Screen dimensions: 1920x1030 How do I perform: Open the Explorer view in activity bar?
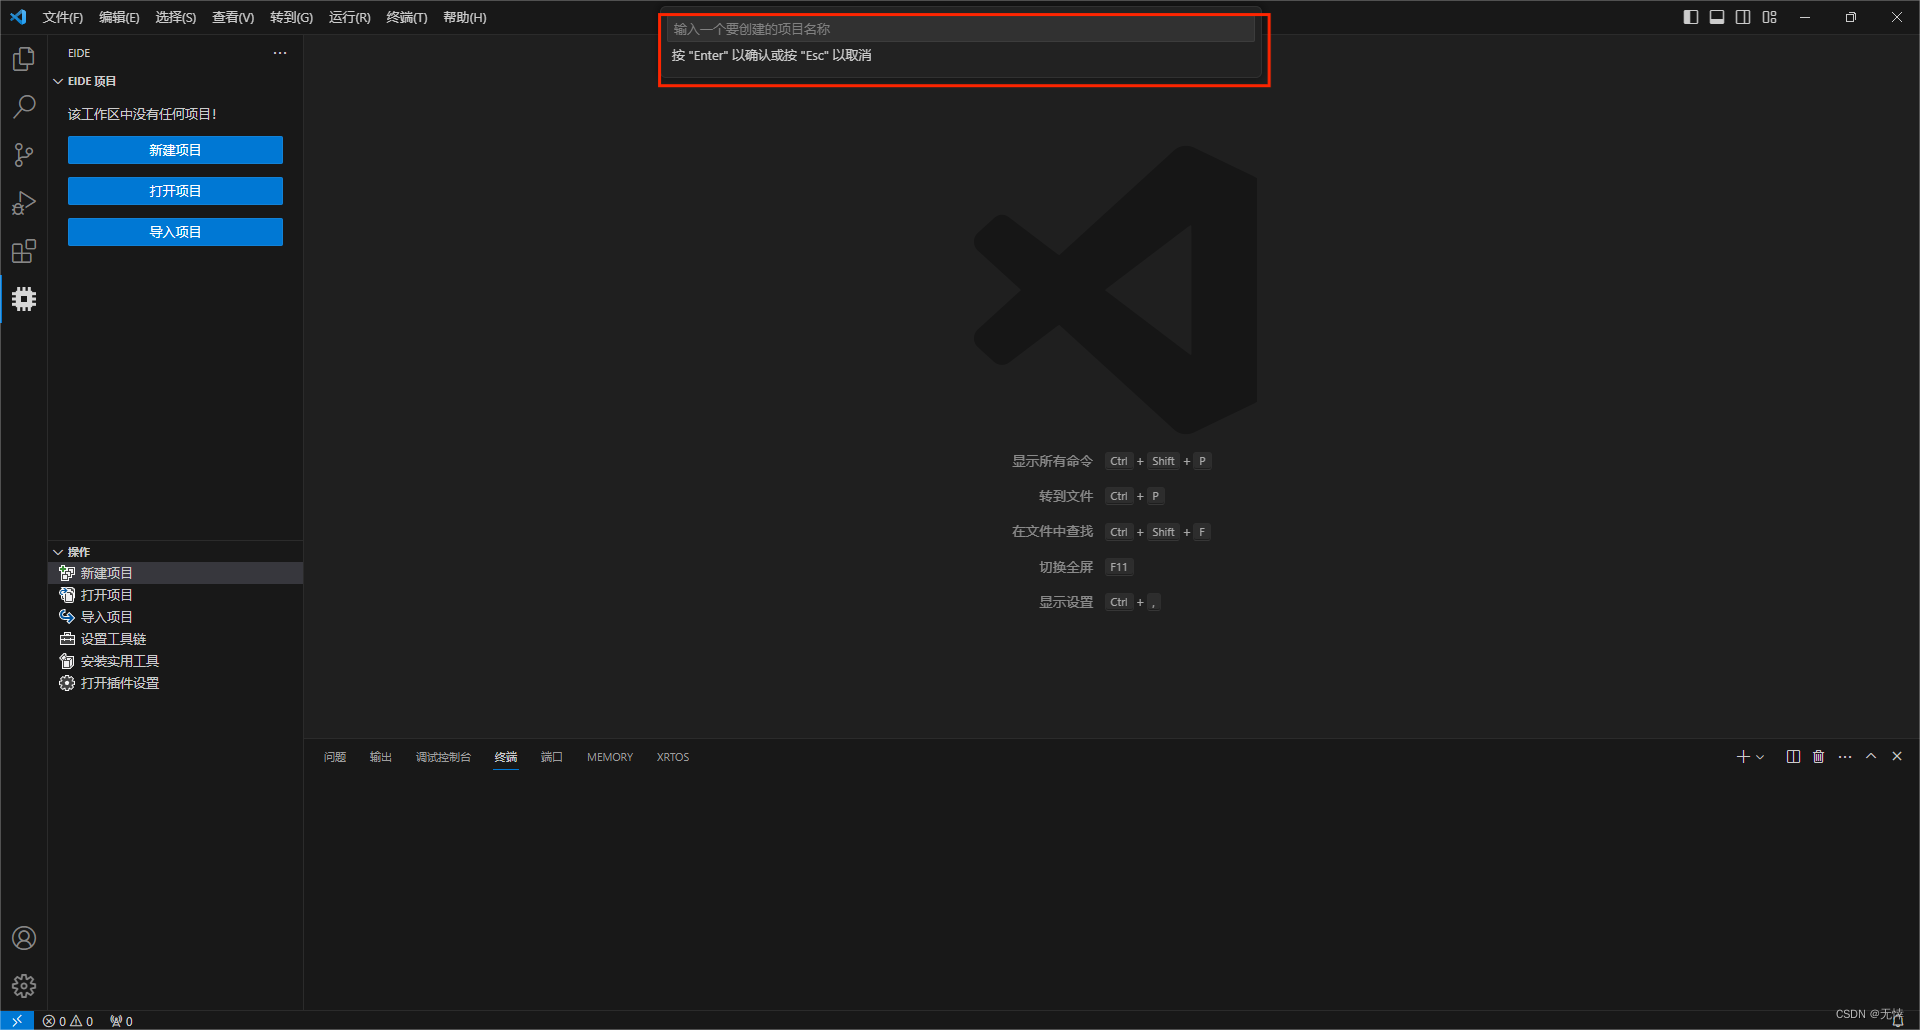24,59
